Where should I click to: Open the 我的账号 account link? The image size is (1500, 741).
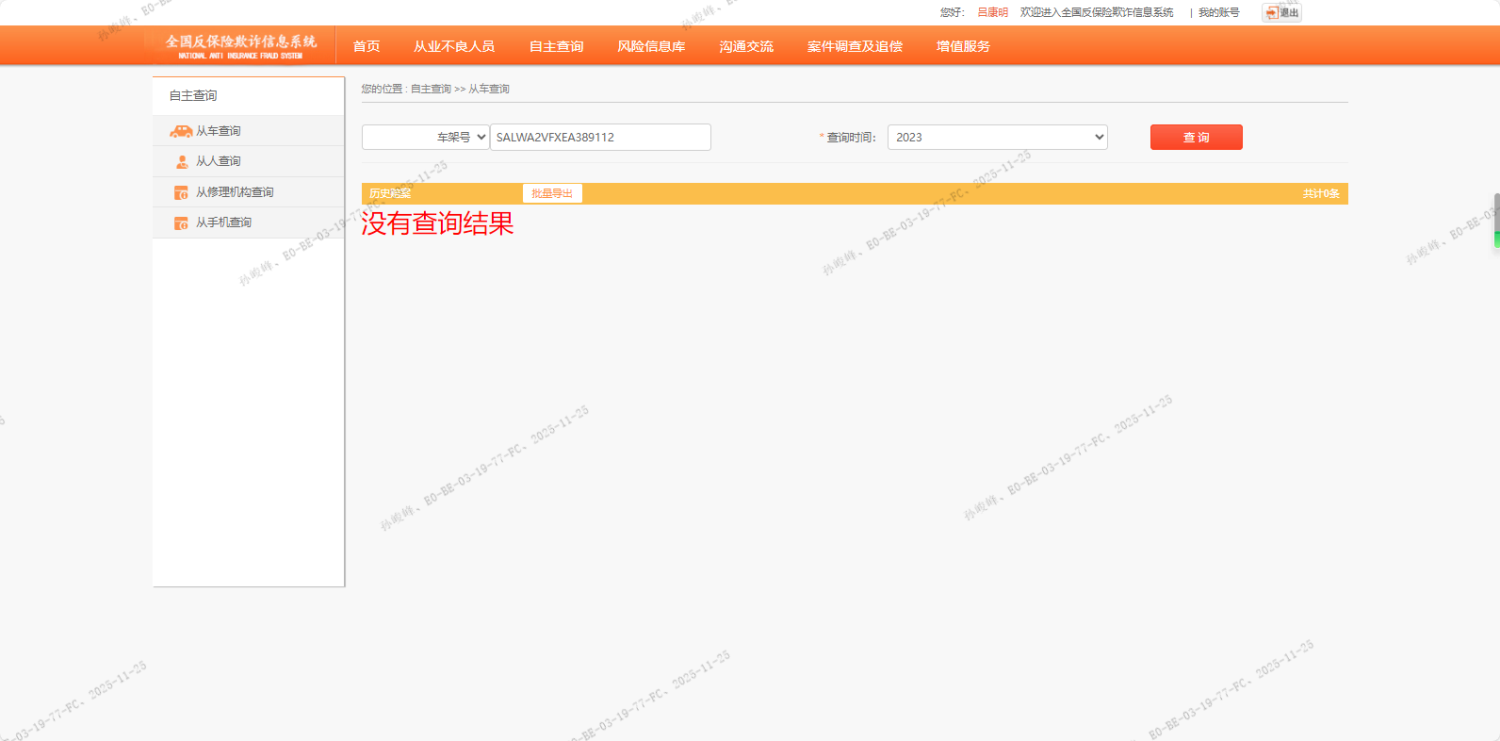pos(1218,13)
